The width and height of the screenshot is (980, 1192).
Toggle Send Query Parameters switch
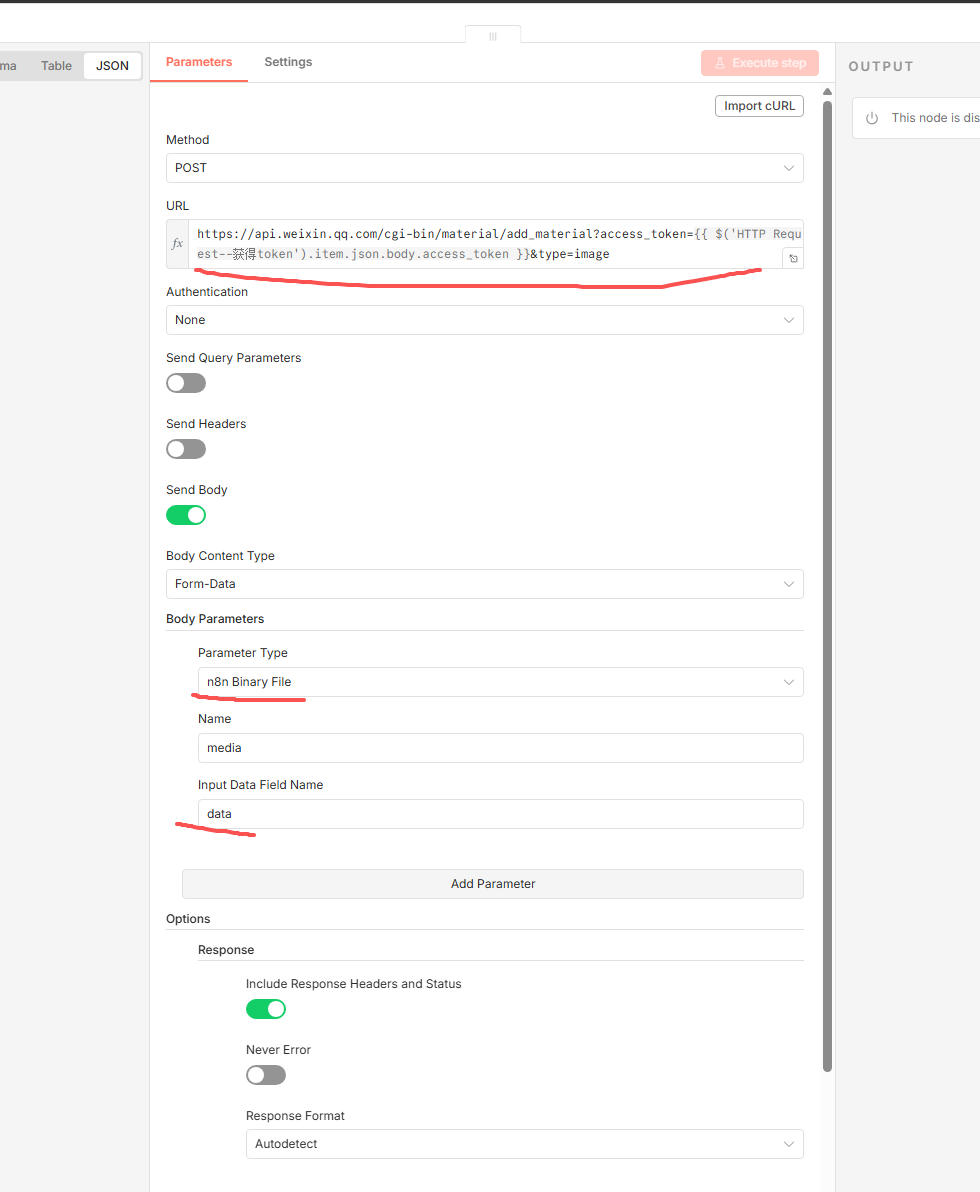(186, 383)
